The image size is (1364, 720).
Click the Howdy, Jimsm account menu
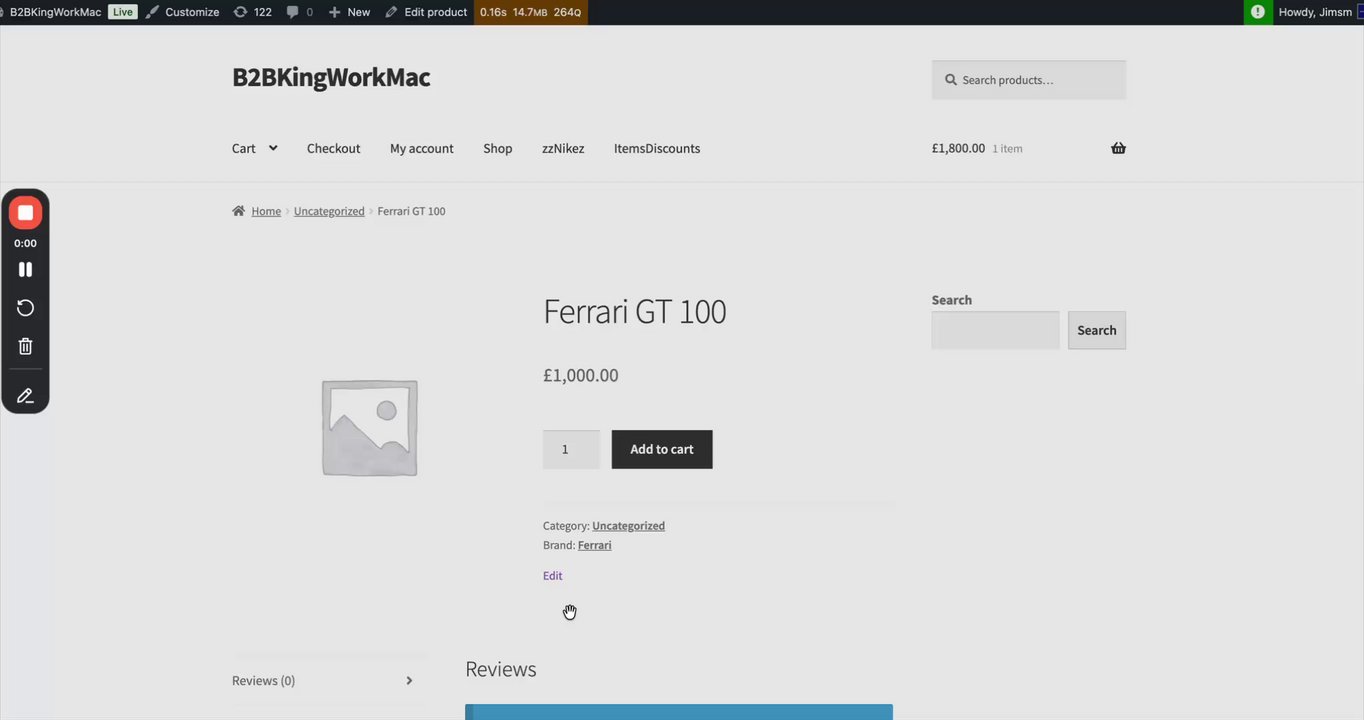[1315, 12]
